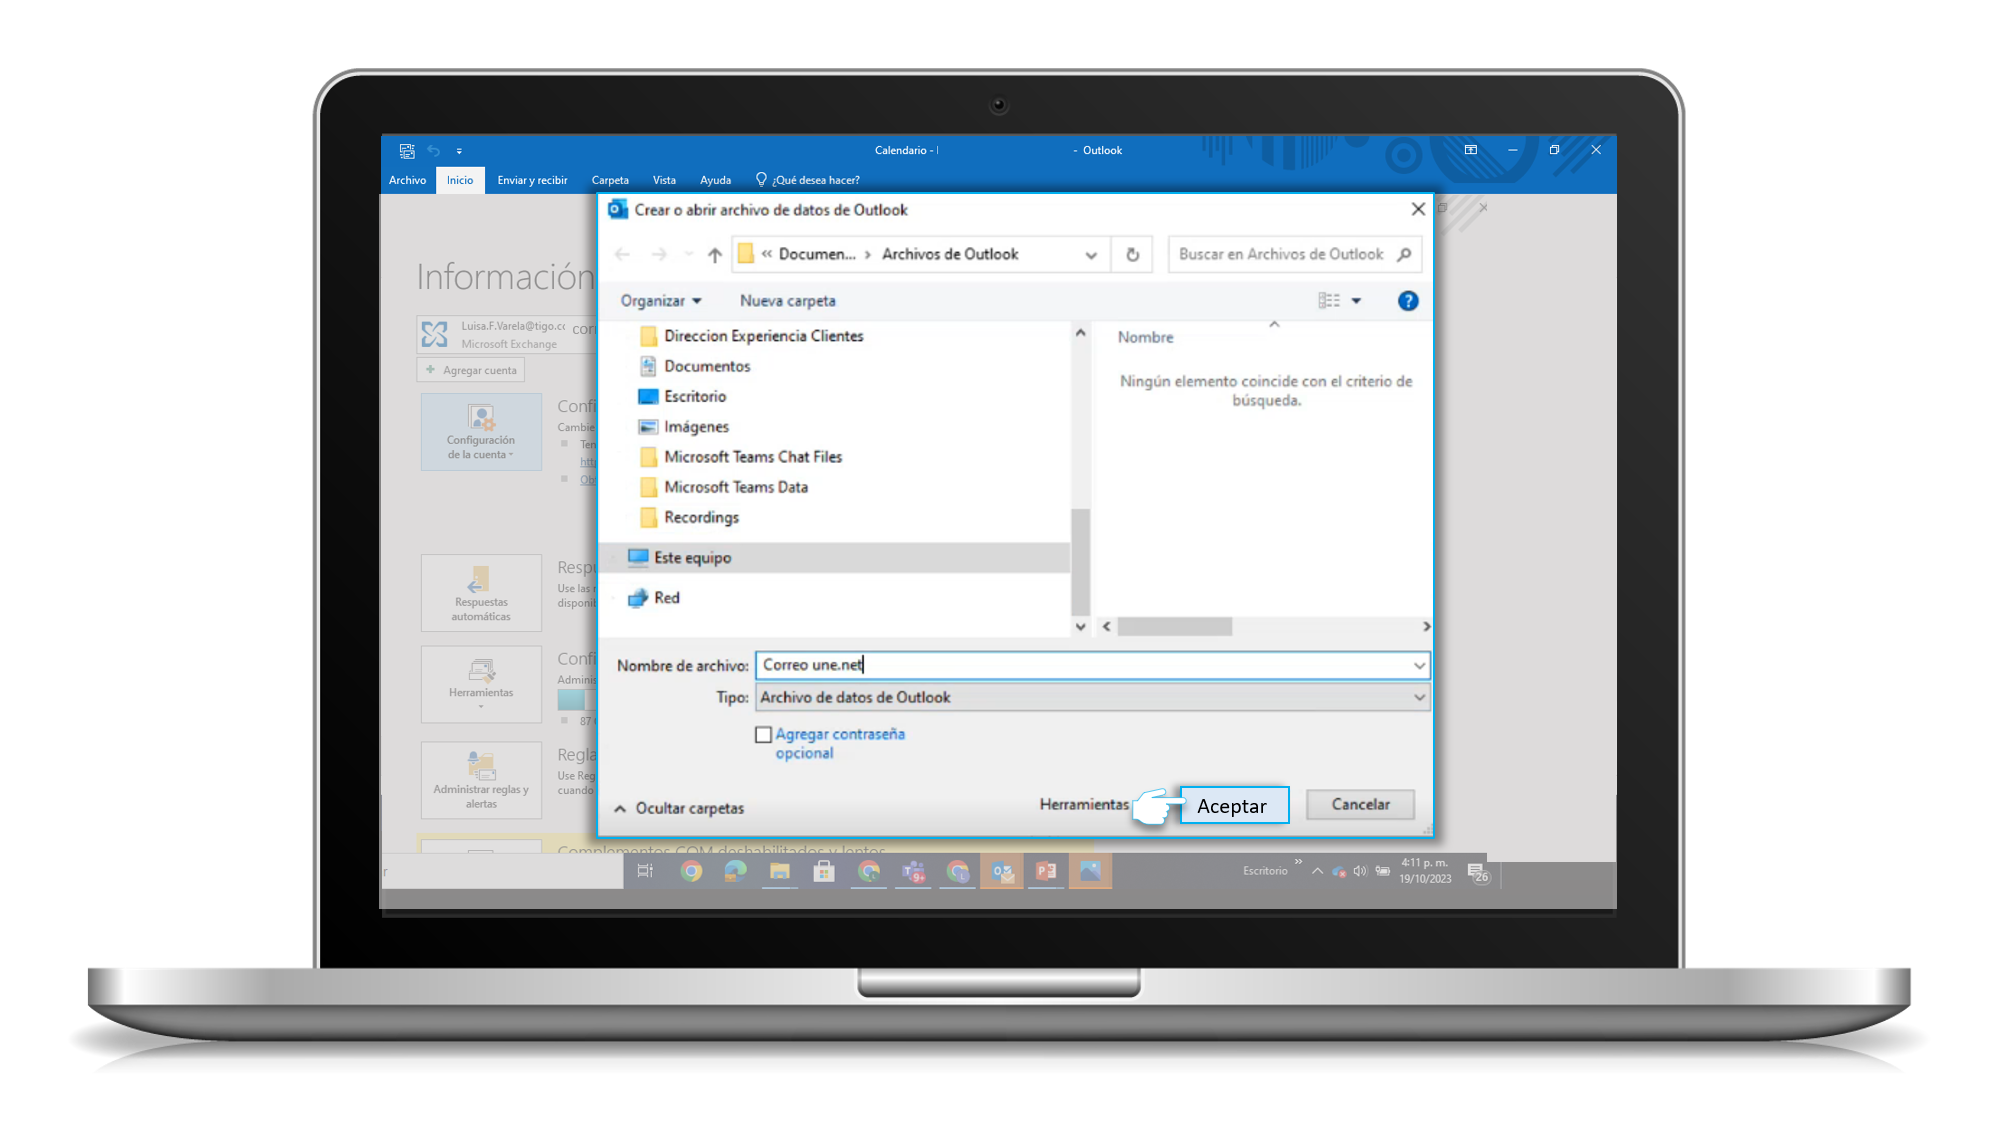Viewport: 1998px width, 1125px height.
Task: Collapse folders with Ocultar carpetas
Action: click(679, 808)
